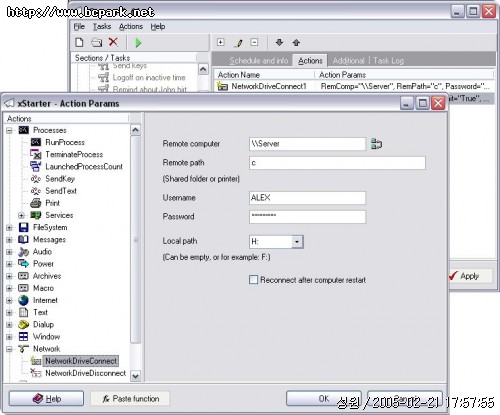The height and width of the screenshot is (415, 500).
Task: Expand the Audio tree node
Action: [9, 252]
